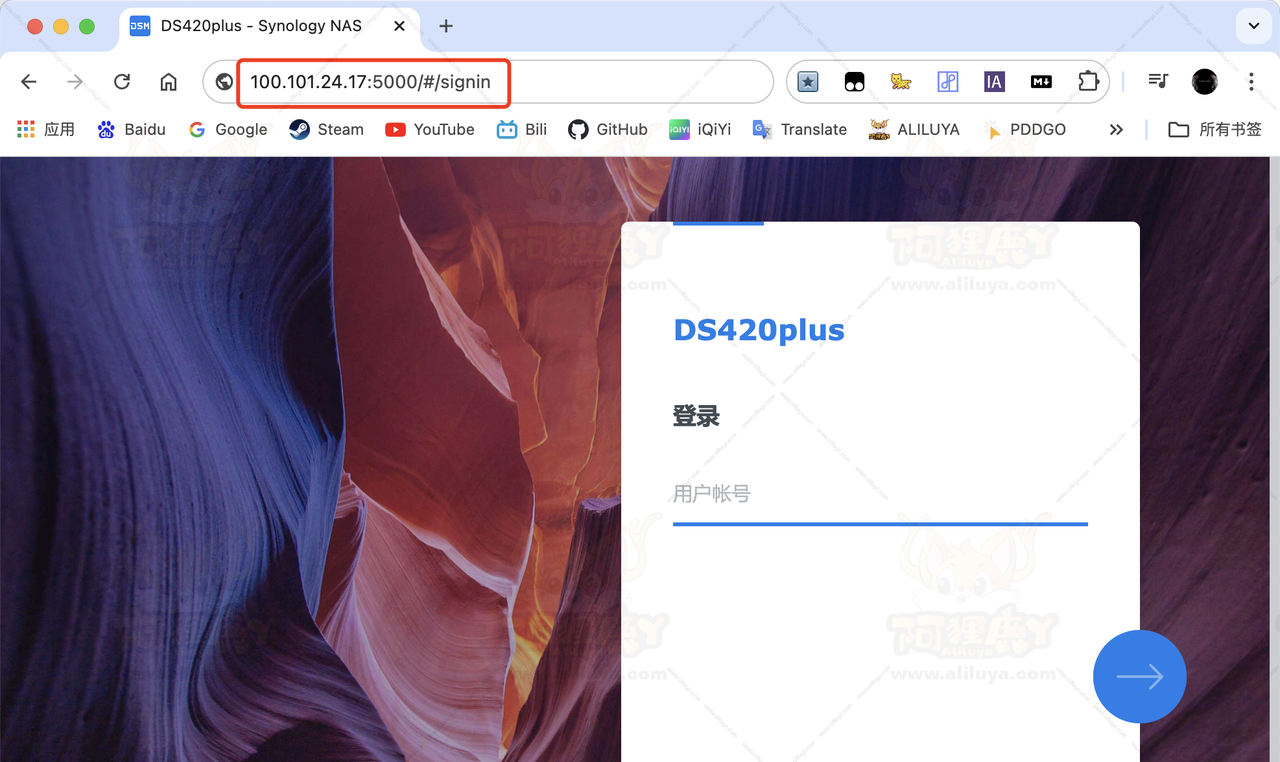This screenshot has height=762, width=1280.
Task: Click the Markdown extension icon
Action: [1040, 82]
